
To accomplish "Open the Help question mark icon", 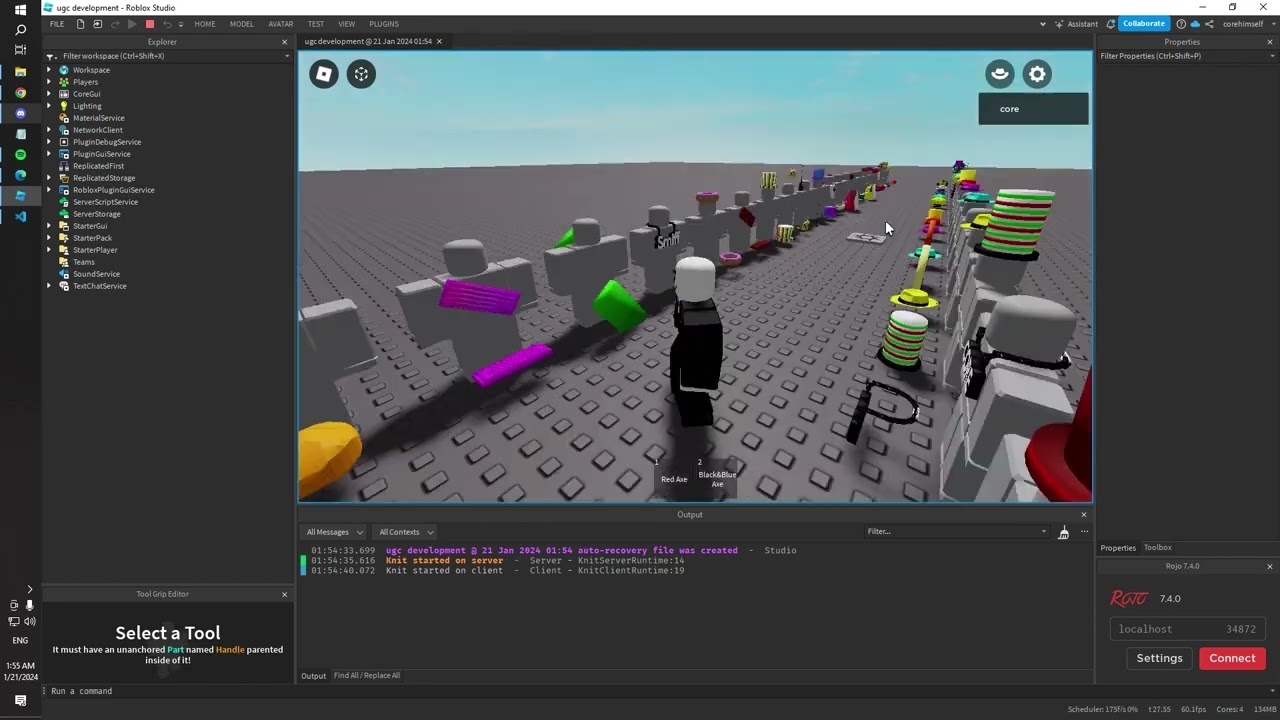I will point(1181,24).
